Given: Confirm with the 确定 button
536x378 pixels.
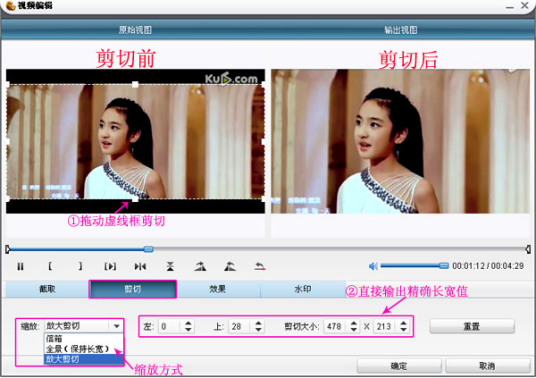Looking at the screenshot, I should [x=399, y=366].
